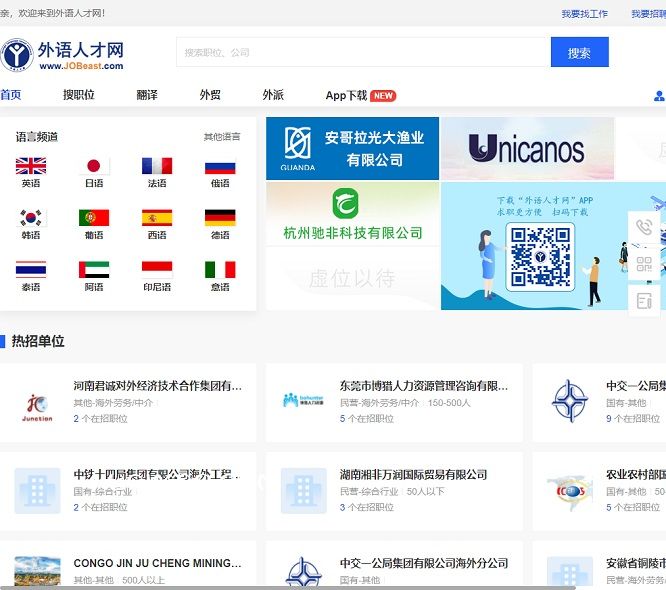Select the French (法语) flag icon
Viewport: 666px width, 590px height.
pos(157,166)
